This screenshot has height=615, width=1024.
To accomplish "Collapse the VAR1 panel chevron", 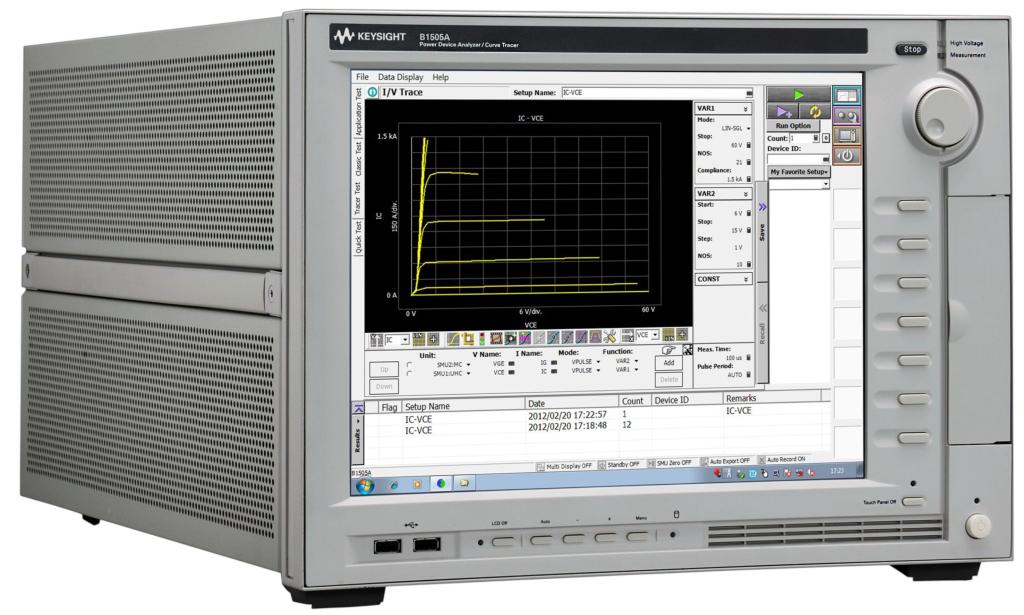I will [x=745, y=106].
